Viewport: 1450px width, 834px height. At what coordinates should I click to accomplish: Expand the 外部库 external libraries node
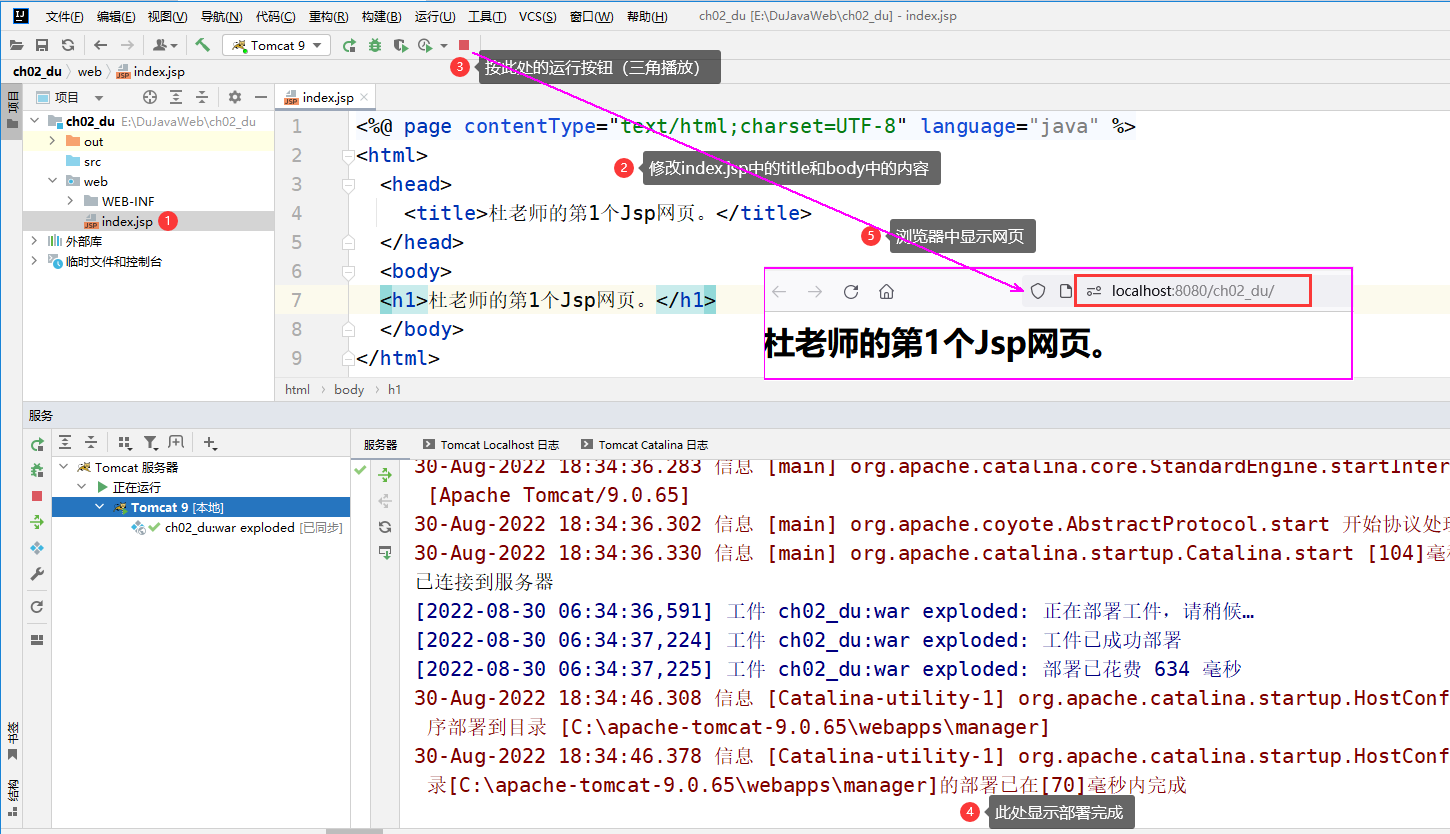pos(35,241)
